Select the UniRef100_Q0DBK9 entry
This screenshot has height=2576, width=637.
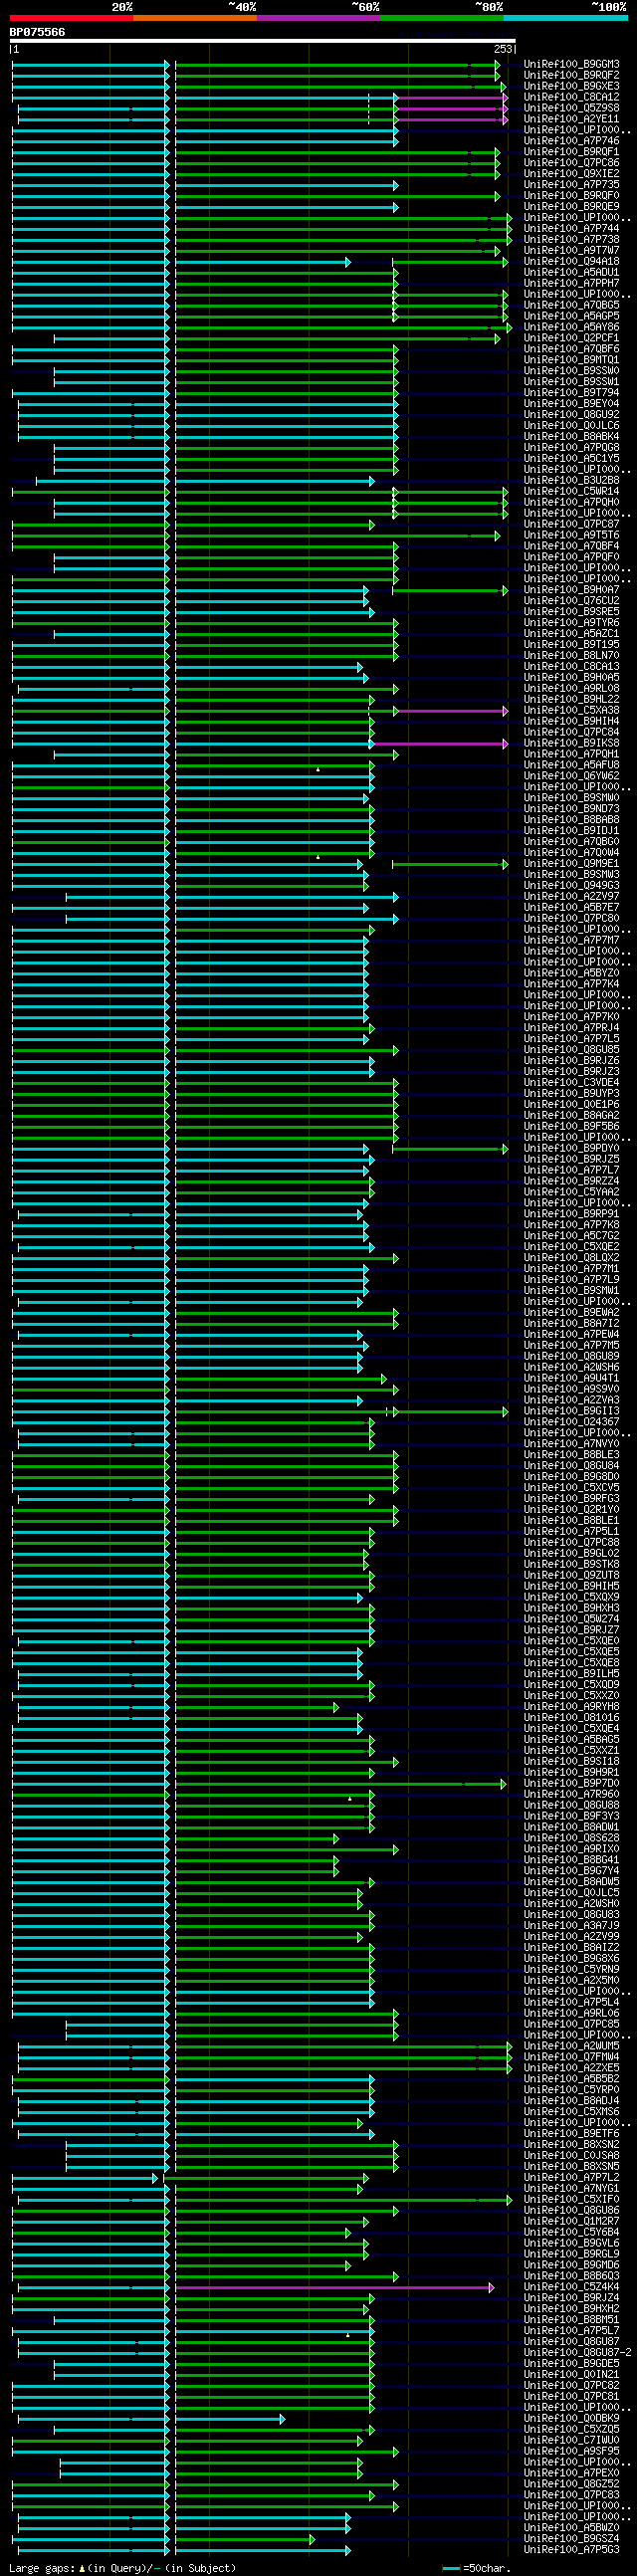[x=571, y=2419]
